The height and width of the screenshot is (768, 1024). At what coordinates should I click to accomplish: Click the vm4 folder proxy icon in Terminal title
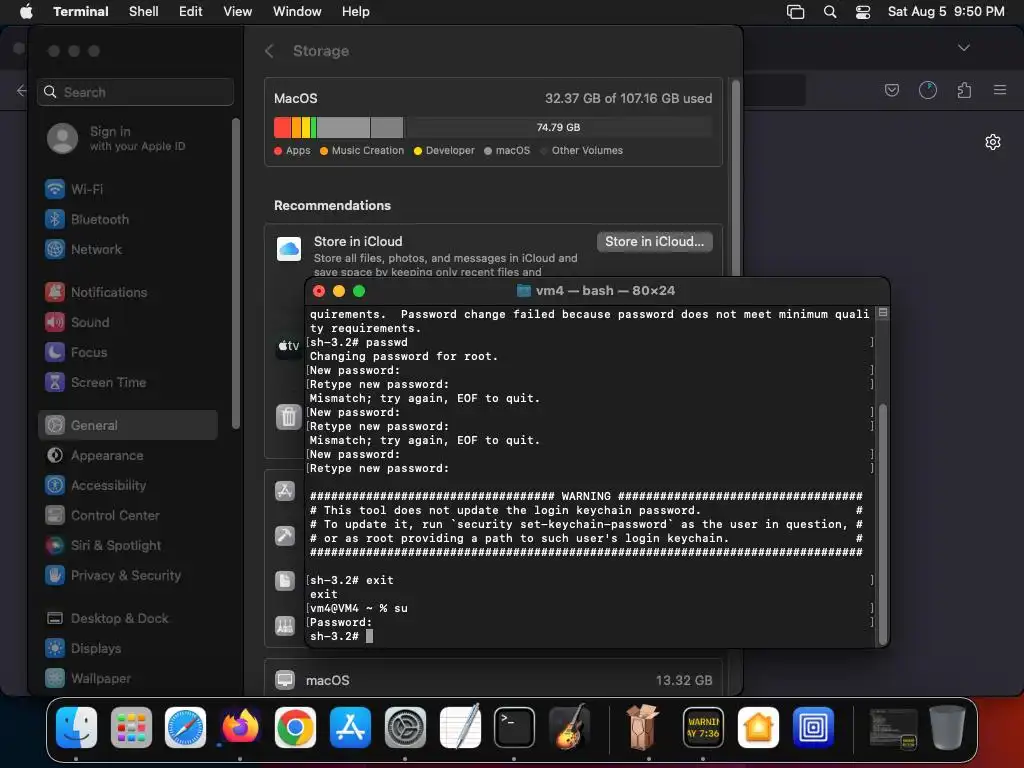pyautogui.click(x=524, y=291)
